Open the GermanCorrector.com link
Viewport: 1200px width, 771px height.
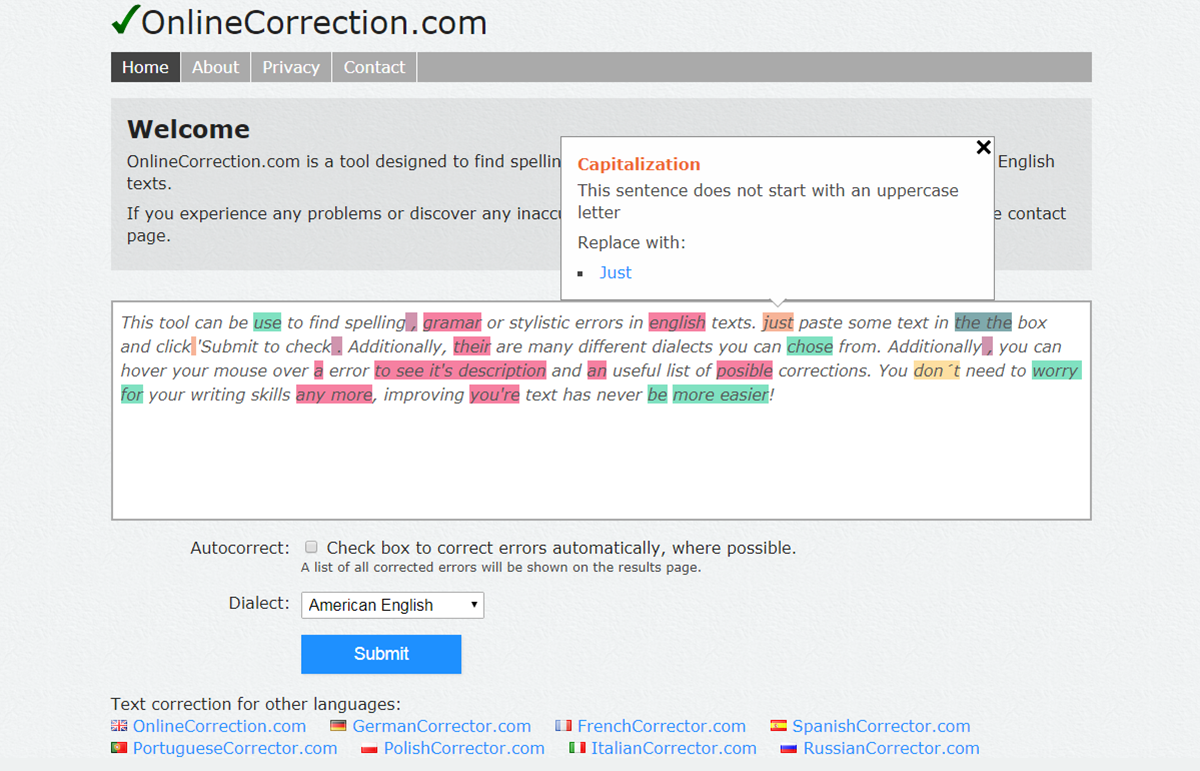click(x=441, y=726)
